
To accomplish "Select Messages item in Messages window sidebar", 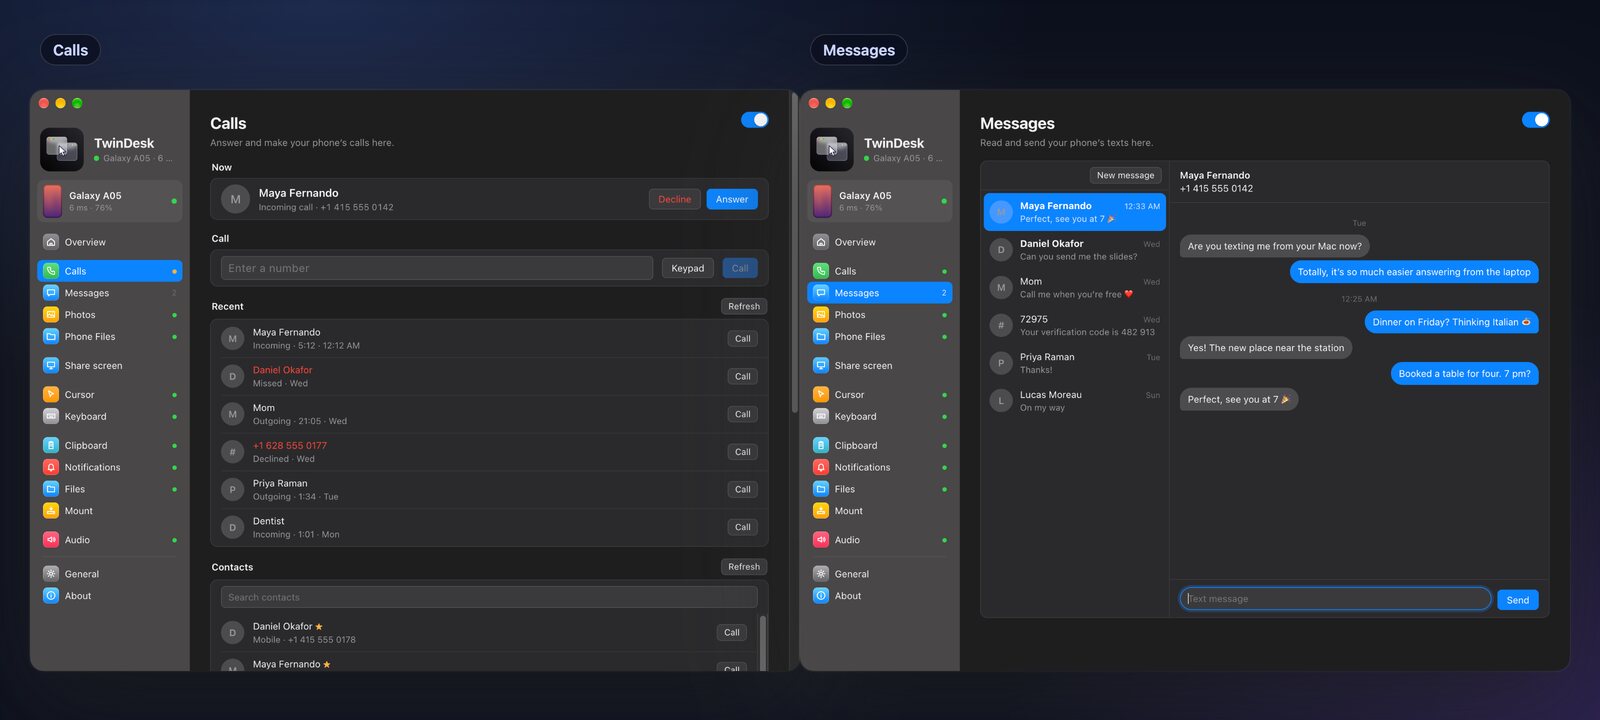I will pos(880,293).
